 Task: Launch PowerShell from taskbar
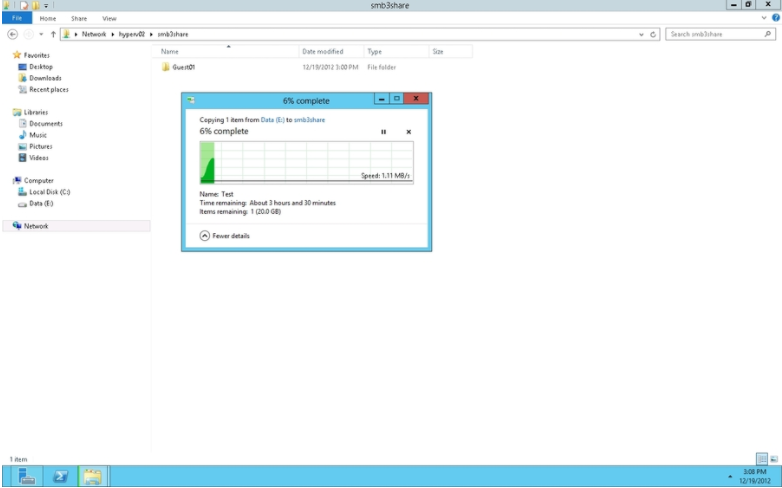60,476
